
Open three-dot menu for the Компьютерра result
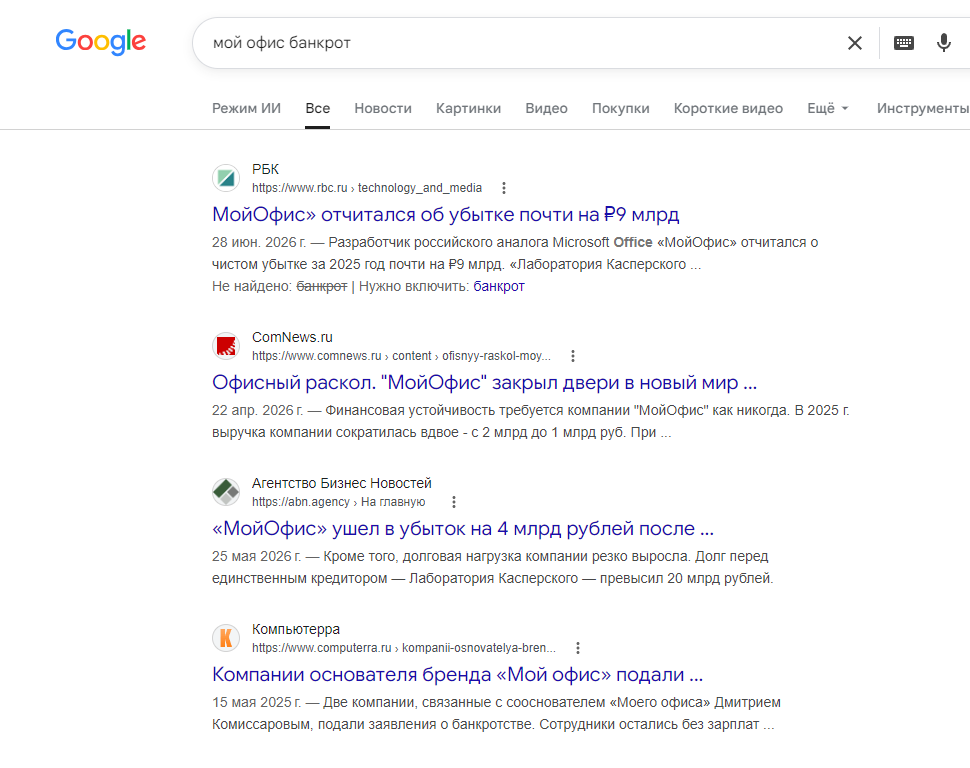coord(578,649)
